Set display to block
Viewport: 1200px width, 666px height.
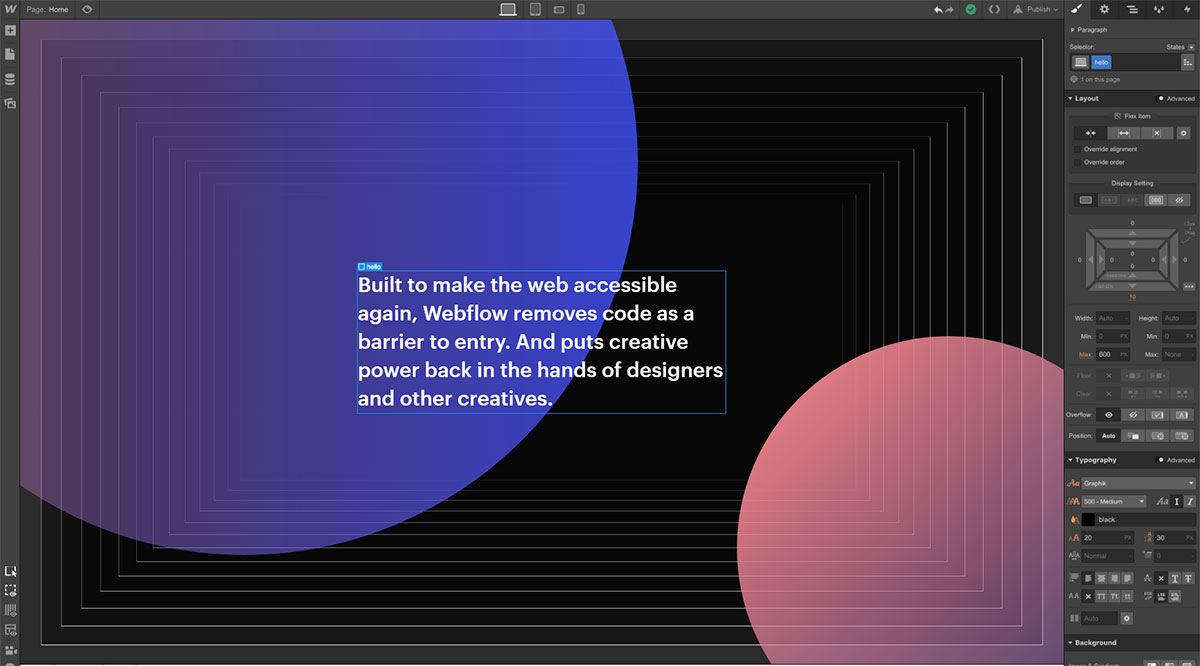point(1085,200)
